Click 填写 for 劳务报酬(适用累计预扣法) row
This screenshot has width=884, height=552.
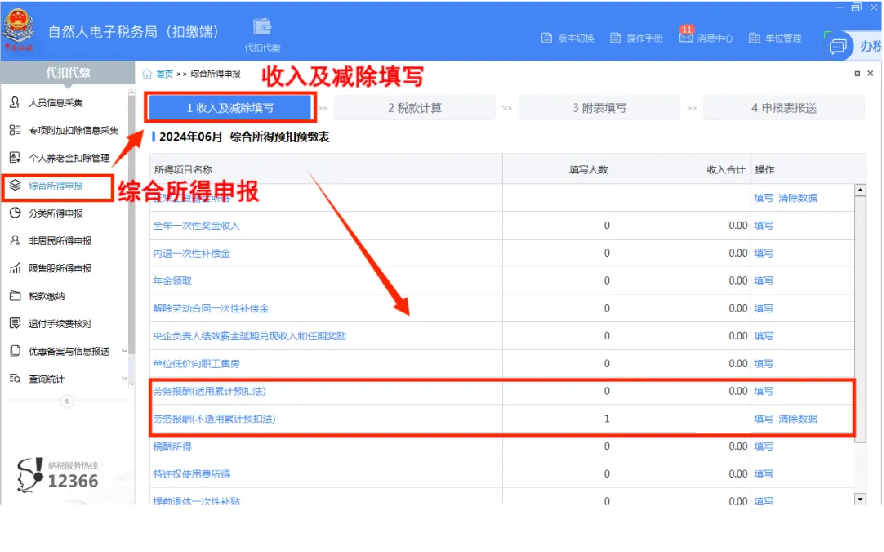[x=763, y=391]
